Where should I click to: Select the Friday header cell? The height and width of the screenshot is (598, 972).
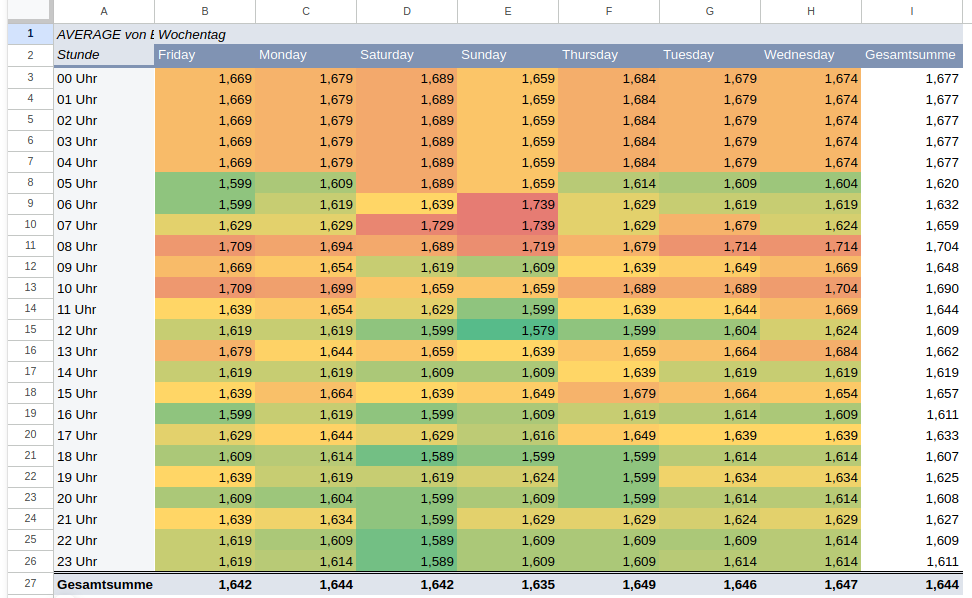pos(205,55)
